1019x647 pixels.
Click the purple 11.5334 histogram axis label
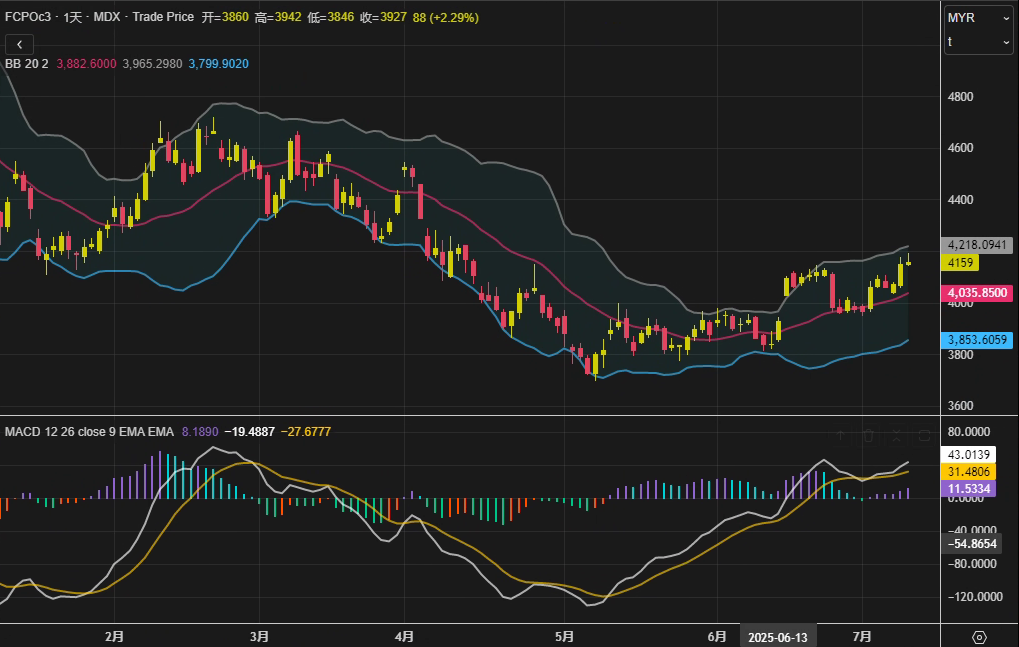(x=968, y=488)
